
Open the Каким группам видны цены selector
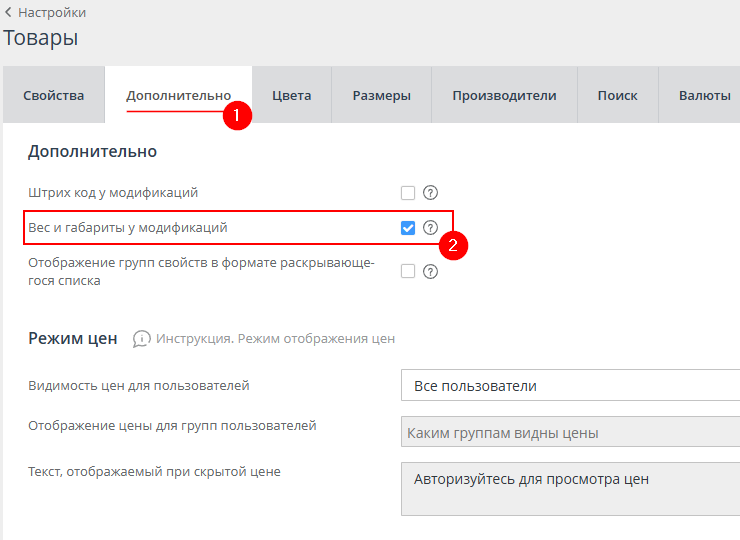[x=570, y=433]
